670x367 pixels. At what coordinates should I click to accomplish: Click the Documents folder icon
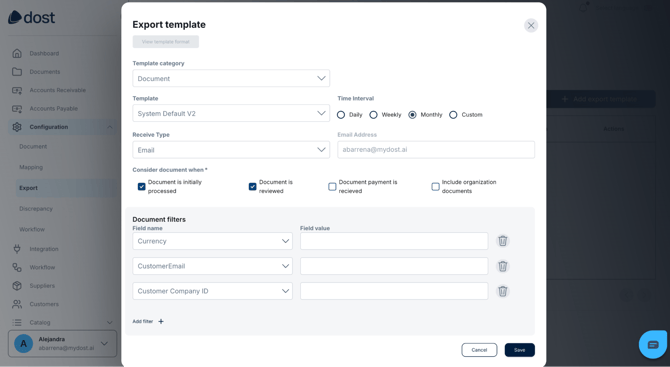point(17,72)
